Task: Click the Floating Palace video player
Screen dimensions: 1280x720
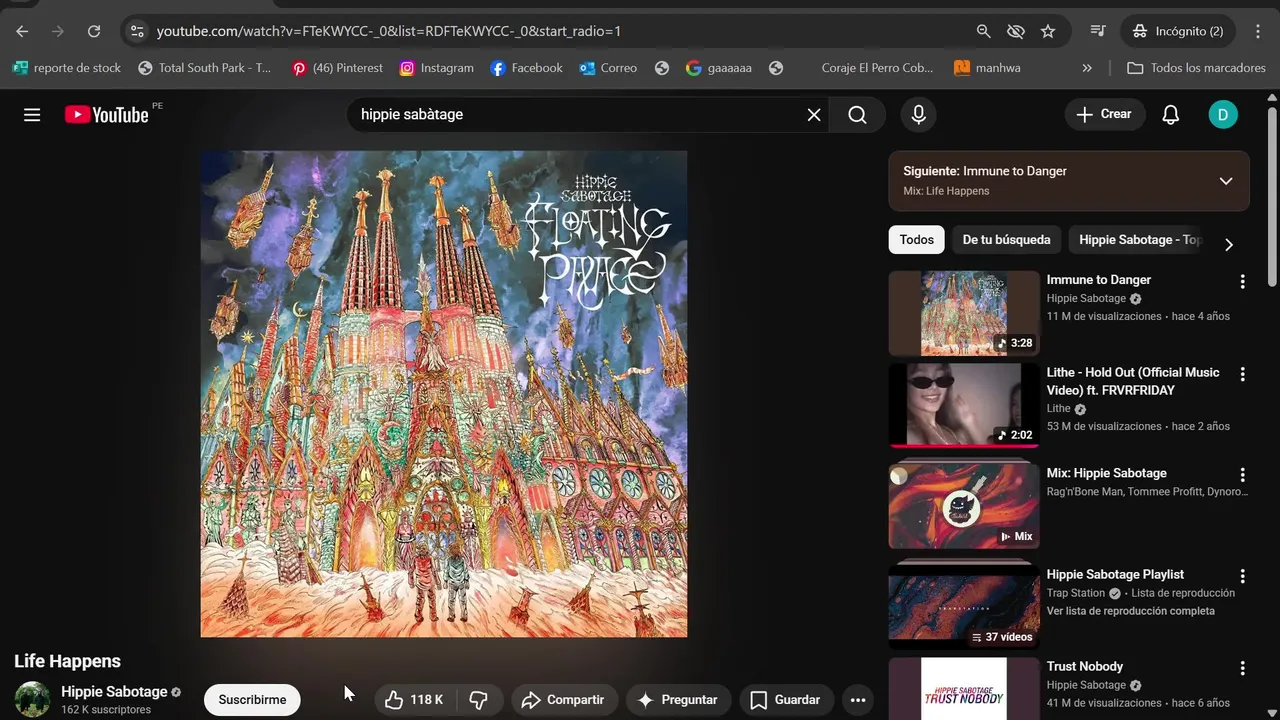Action: tap(444, 394)
